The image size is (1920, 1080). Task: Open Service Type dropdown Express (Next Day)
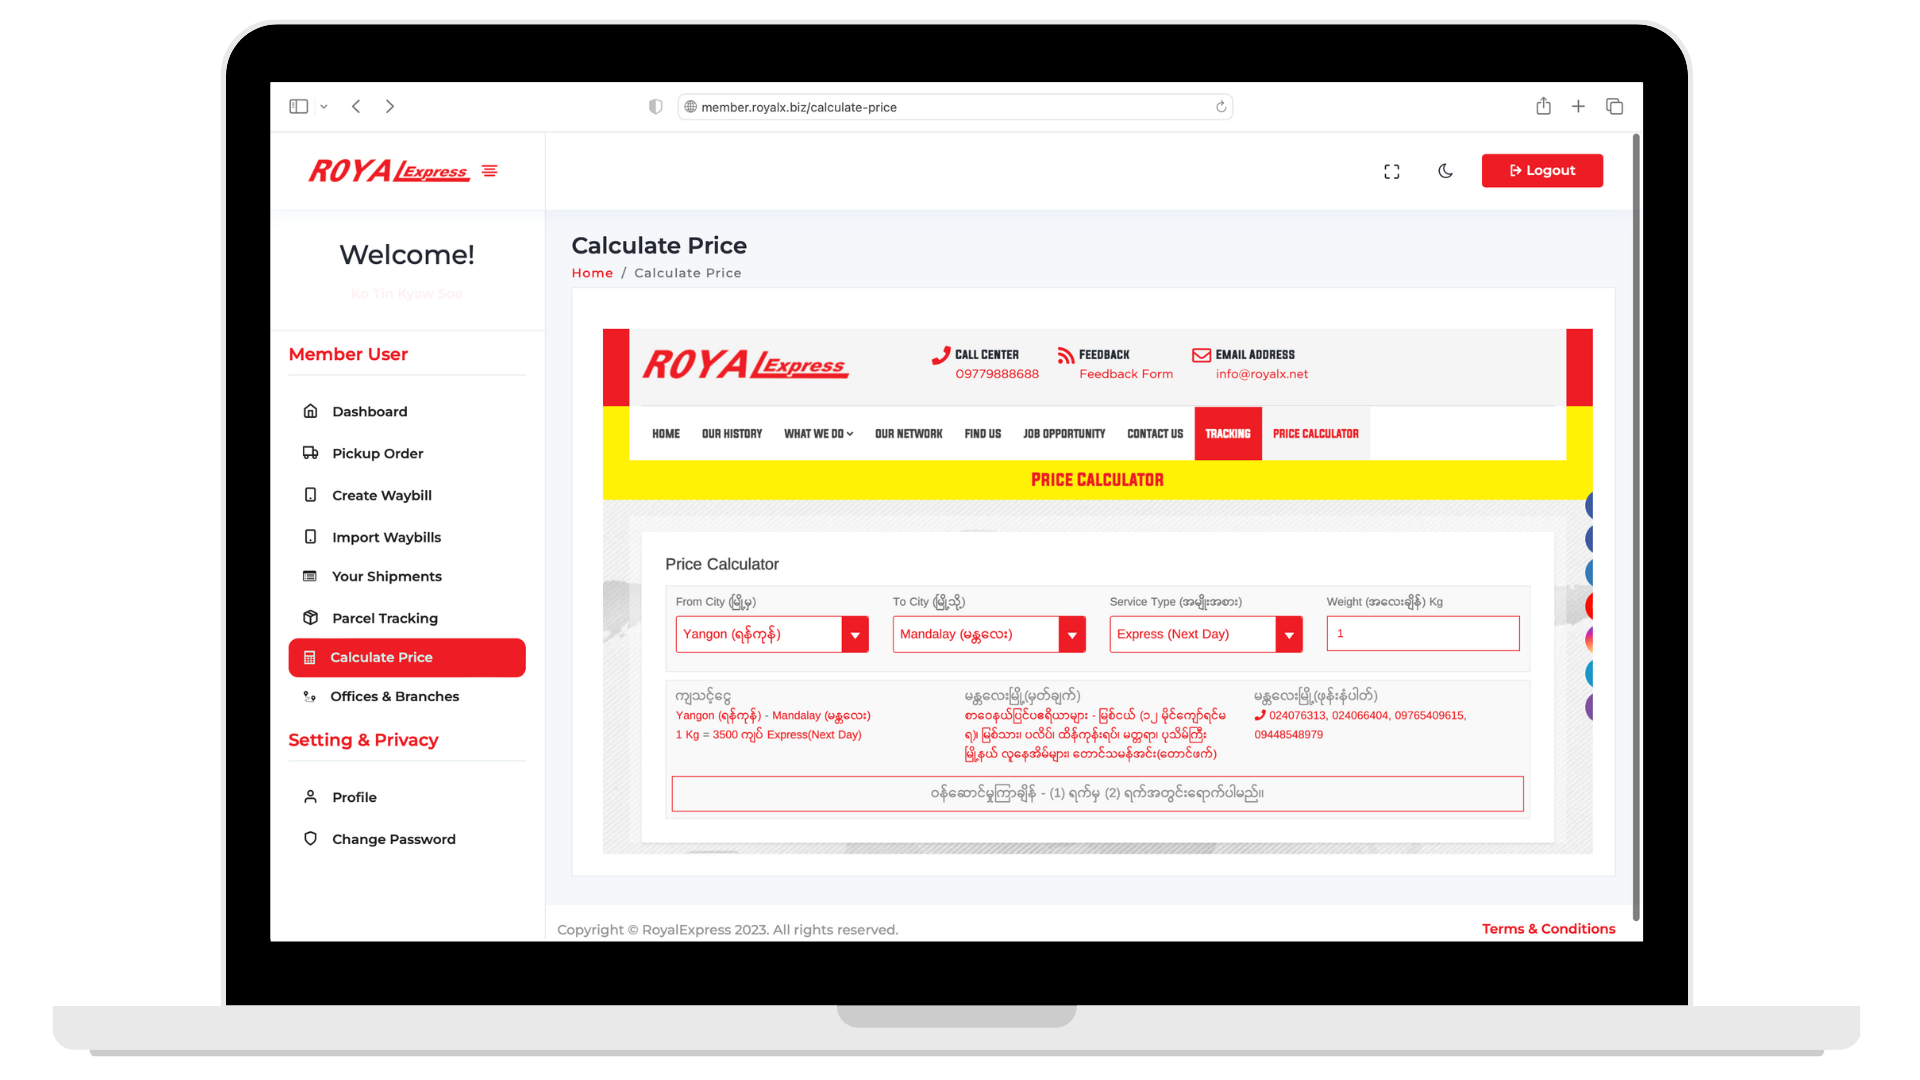pos(1206,634)
